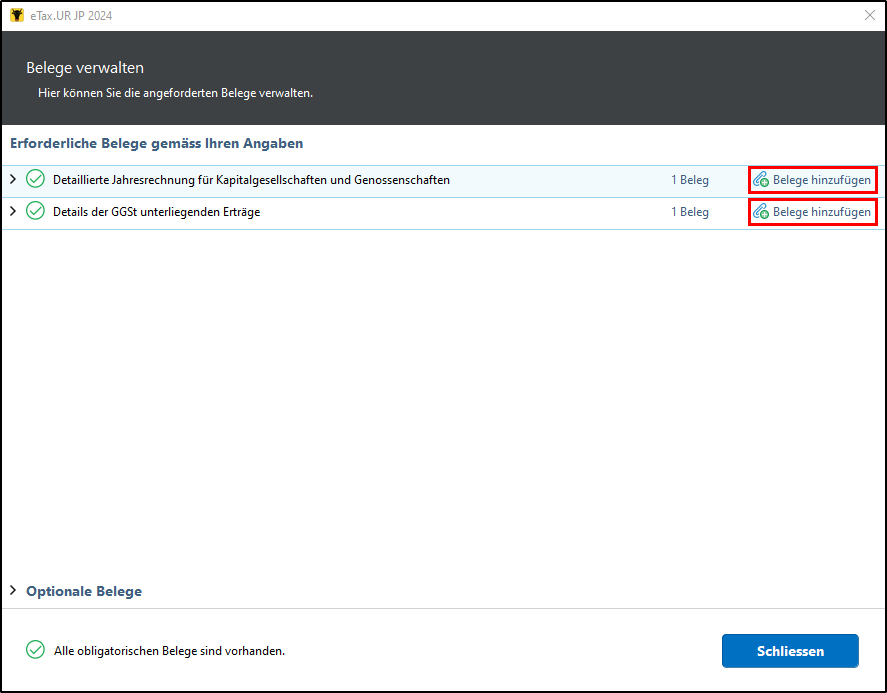The height and width of the screenshot is (693, 887).
Task: Add receipts via Belege hinzufügen for Jahresrechnung
Action: [813, 180]
